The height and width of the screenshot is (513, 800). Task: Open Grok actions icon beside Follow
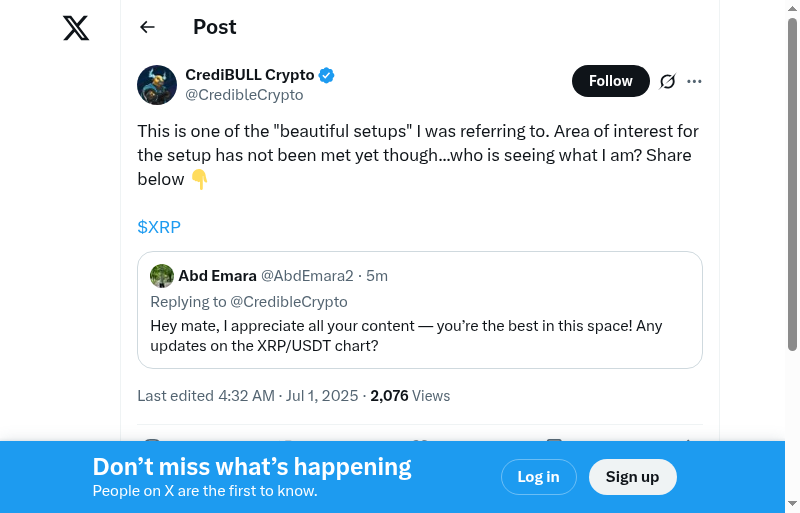click(x=668, y=81)
